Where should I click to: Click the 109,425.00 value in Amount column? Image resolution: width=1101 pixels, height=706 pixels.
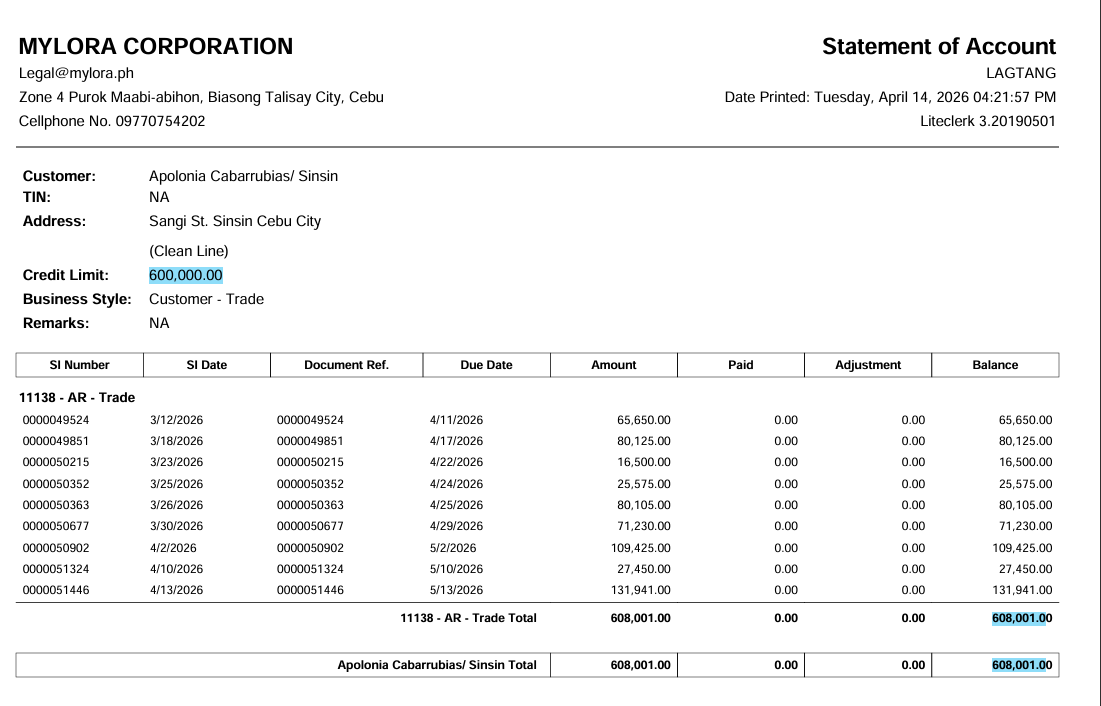640,548
